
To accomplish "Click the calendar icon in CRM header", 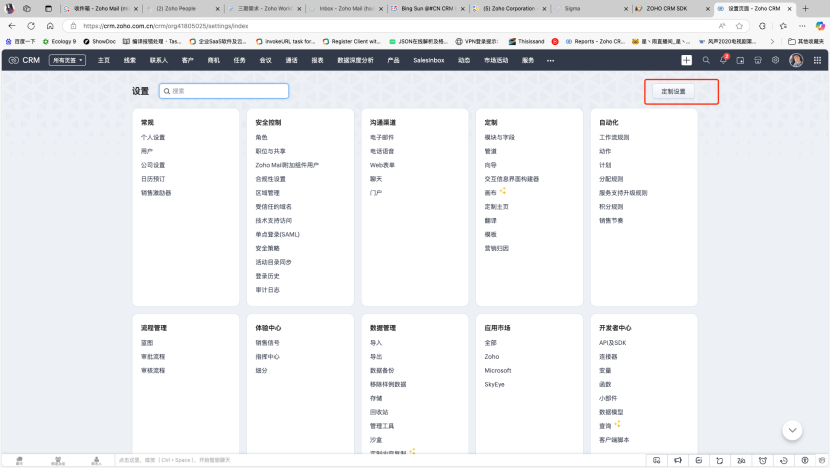I will 741,60.
